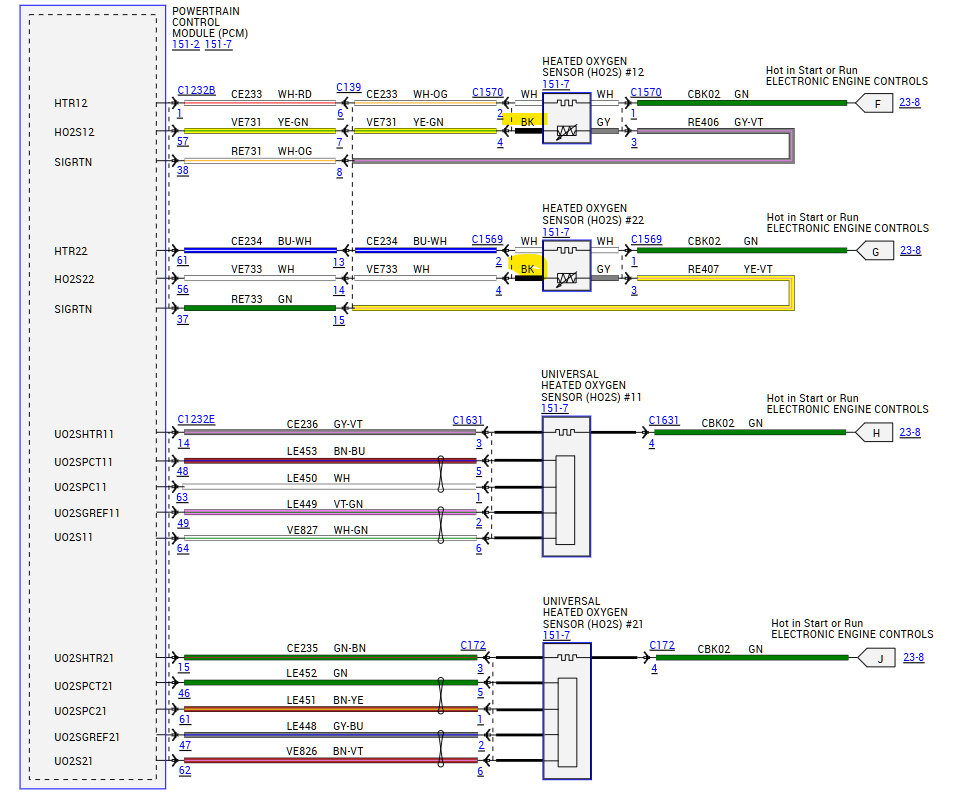This screenshot has width=955, height=802.
Task: Click the C1569 link right of HO2S #22 sensor
Action: tap(646, 239)
